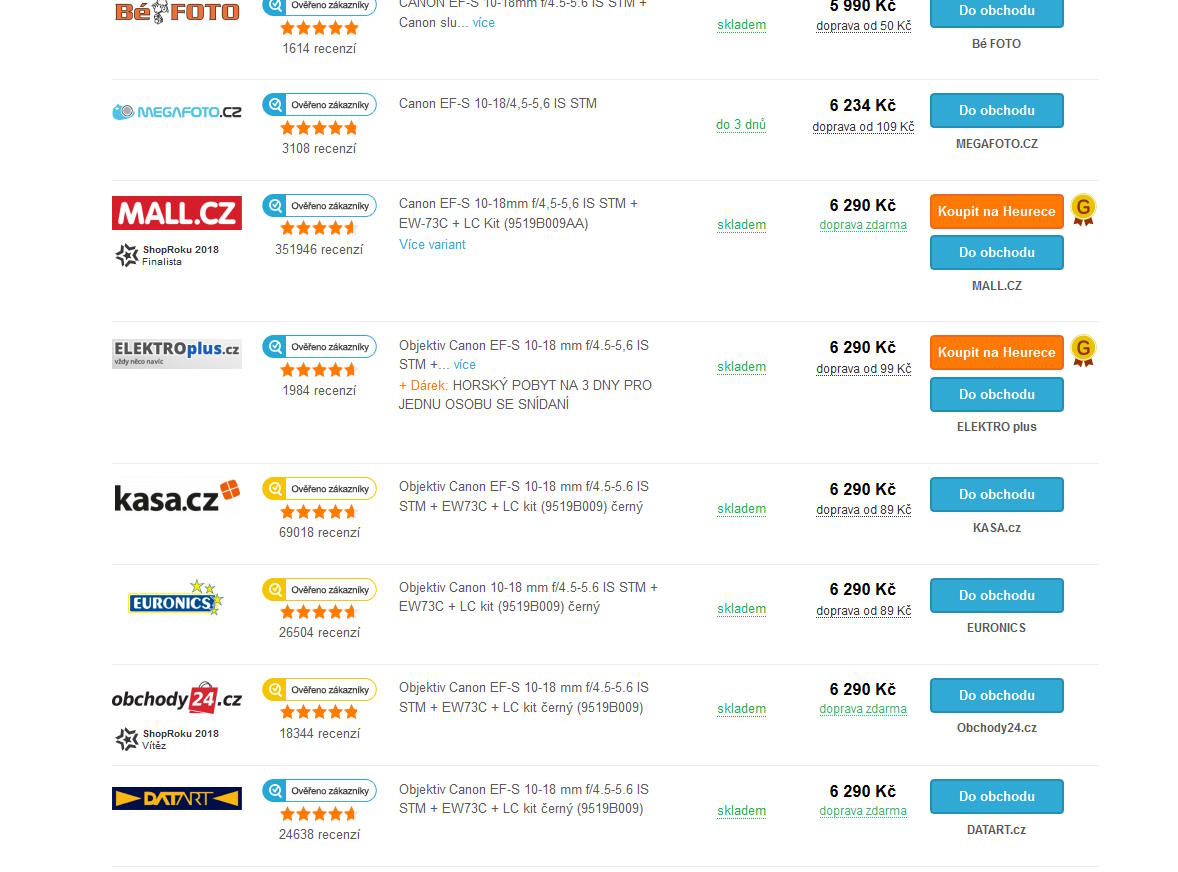Click KASA.cz 'Do obchodu' button
Image resolution: width=1178 pixels, height=872 pixels.
[996, 494]
